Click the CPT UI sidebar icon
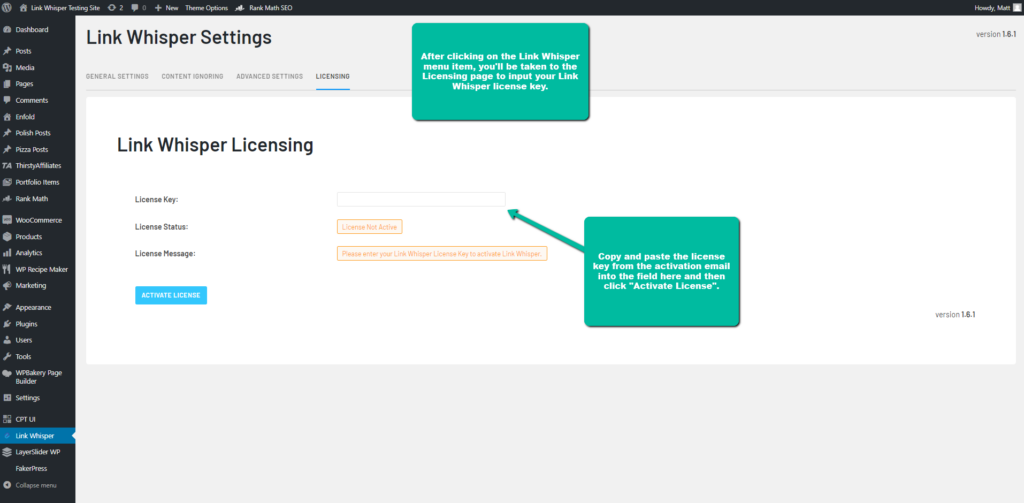The height and width of the screenshot is (503, 1024). coord(7,419)
